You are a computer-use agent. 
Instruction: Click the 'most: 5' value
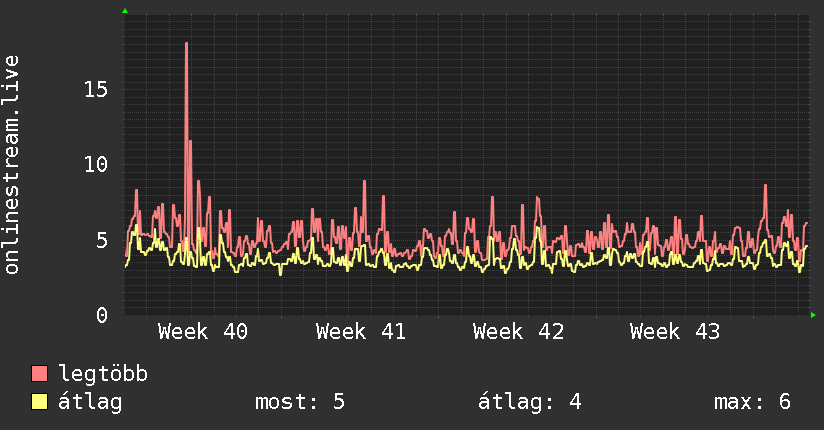[300, 402]
